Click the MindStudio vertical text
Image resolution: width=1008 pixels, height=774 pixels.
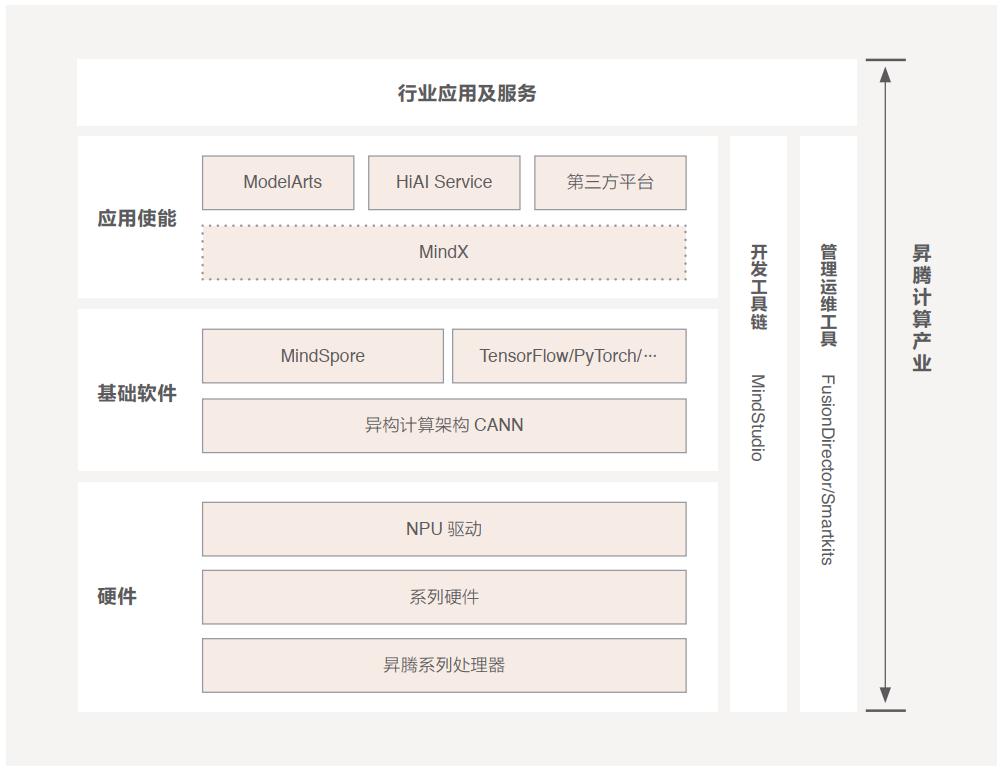pyautogui.click(x=759, y=418)
